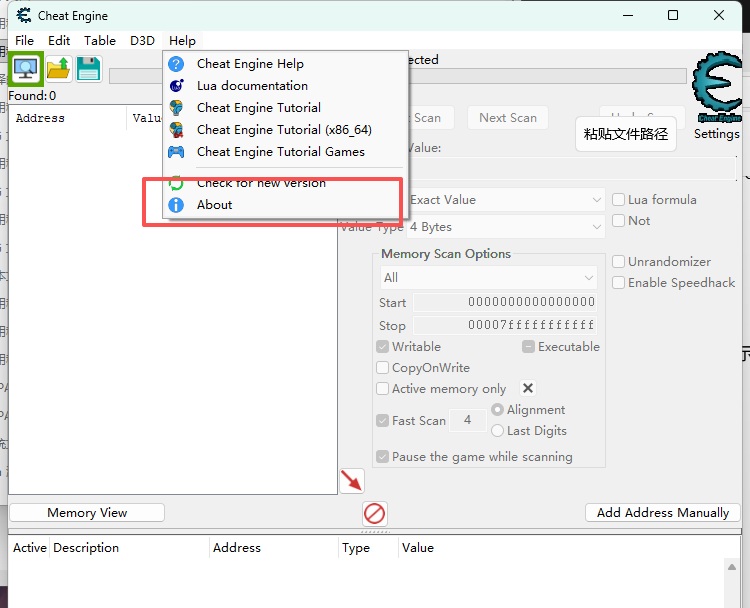Click the red clear address list icon
Image resolution: width=750 pixels, height=608 pixels.
click(375, 514)
